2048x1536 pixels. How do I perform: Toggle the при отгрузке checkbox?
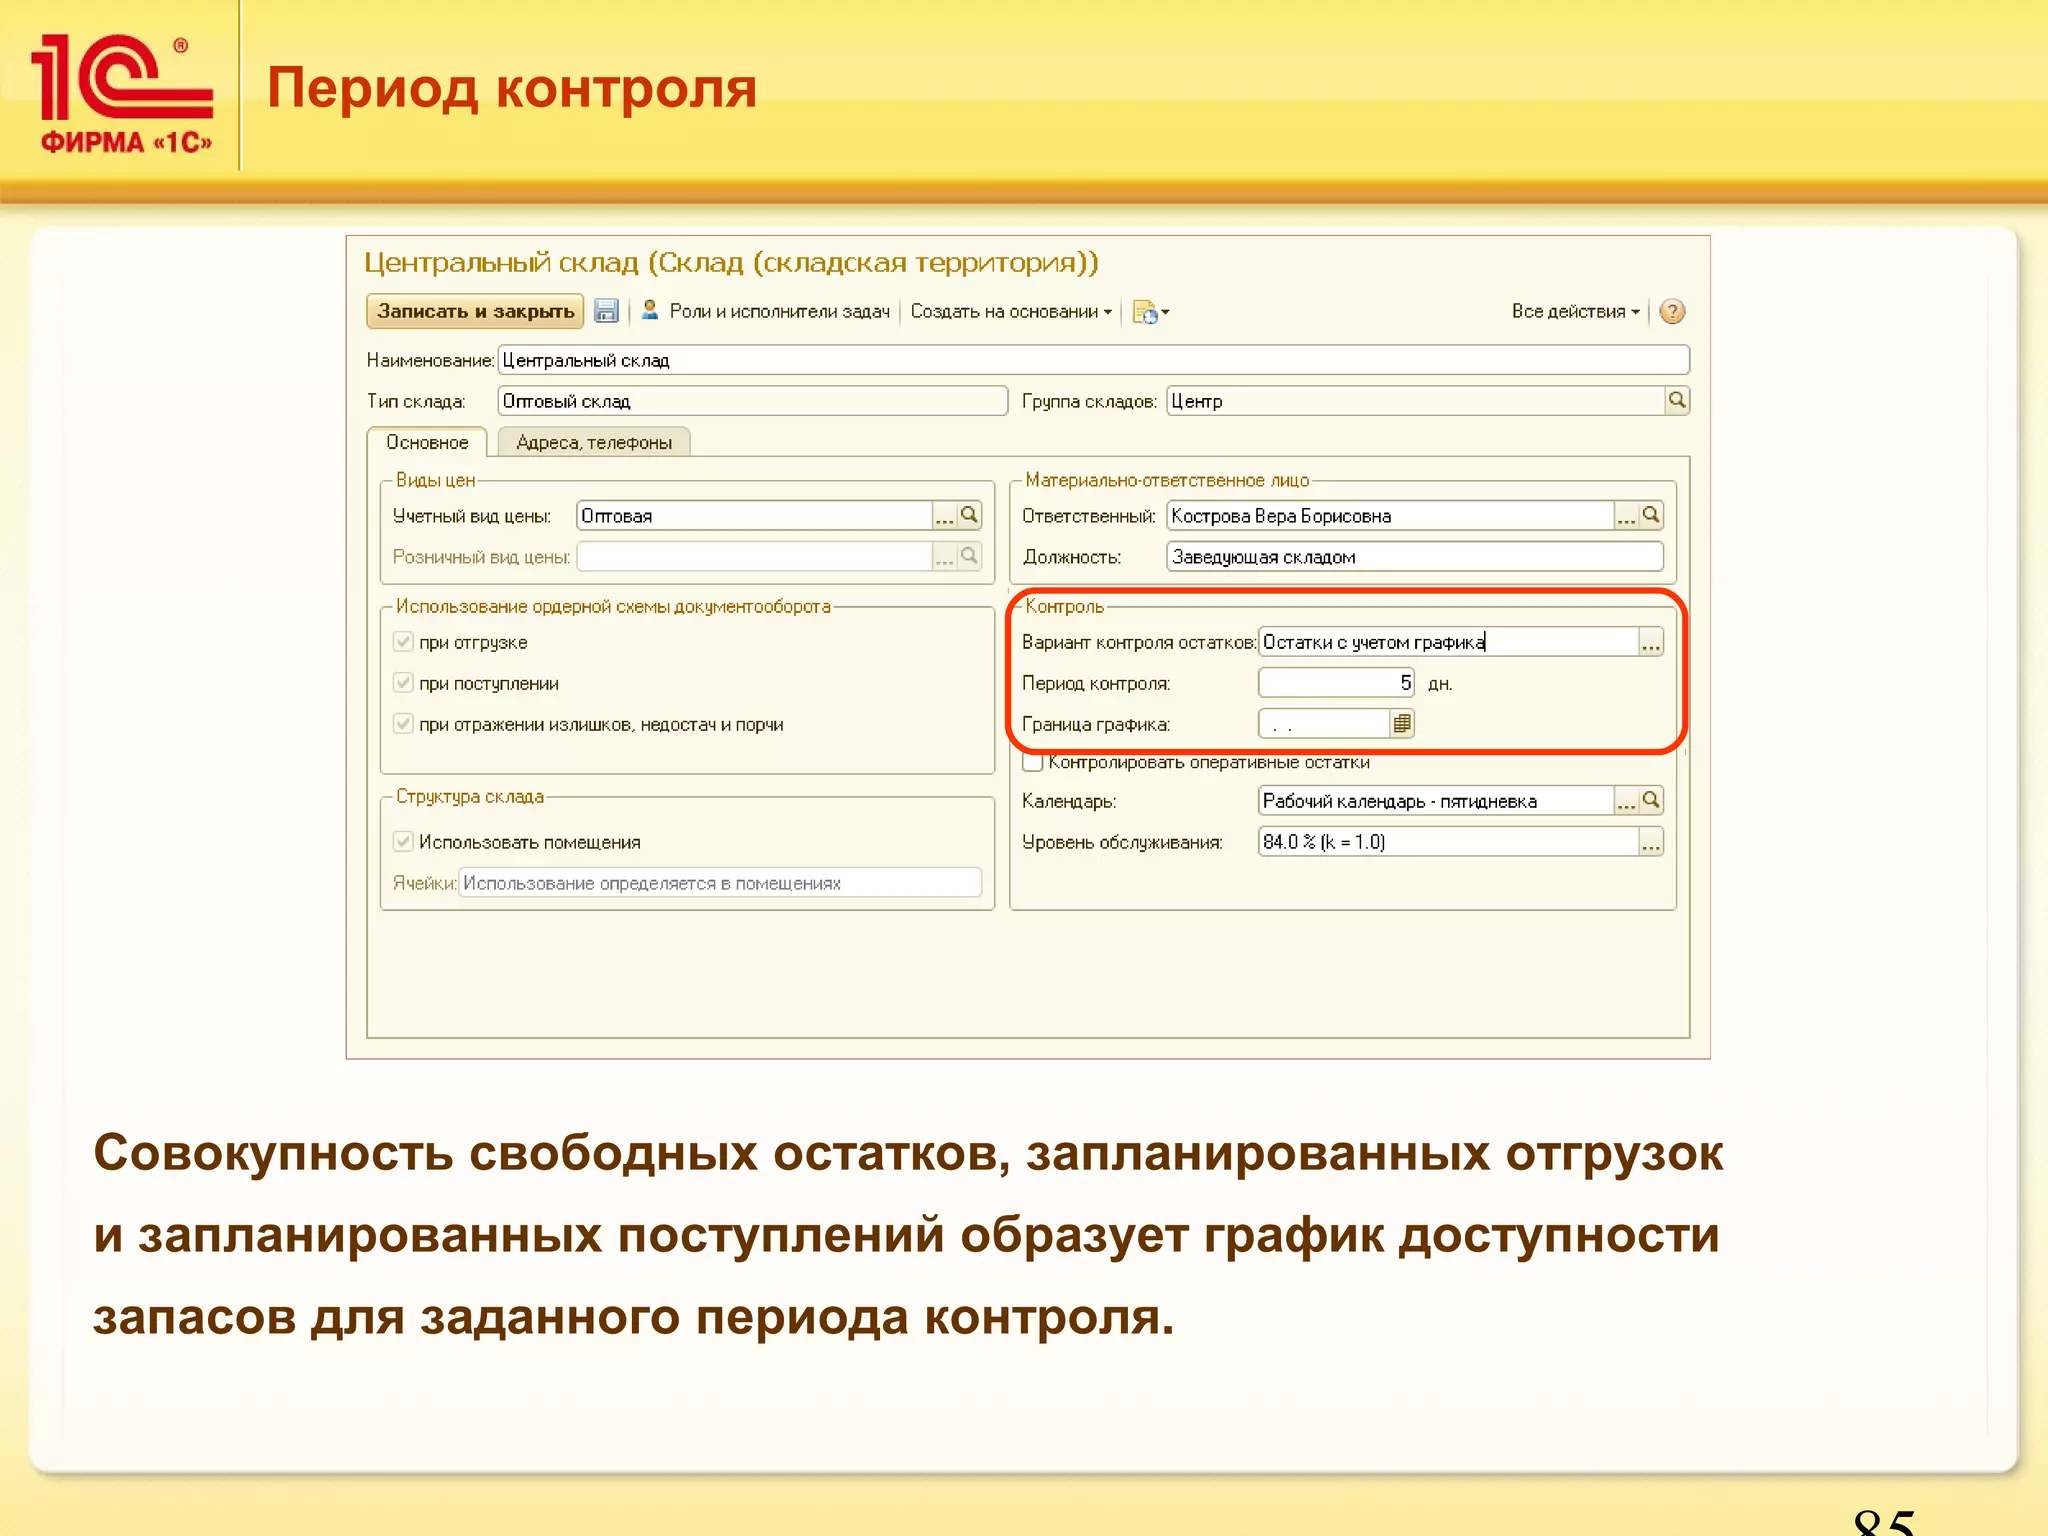click(403, 641)
